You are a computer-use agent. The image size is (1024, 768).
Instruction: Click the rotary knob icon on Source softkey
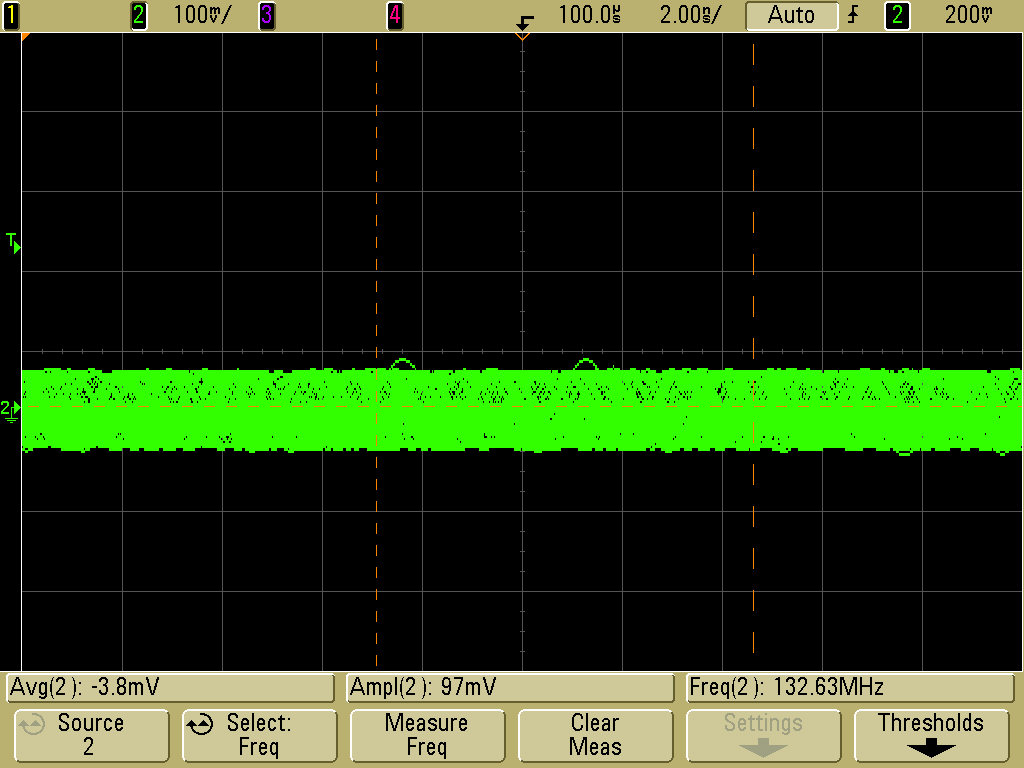click(x=32, y=724)
